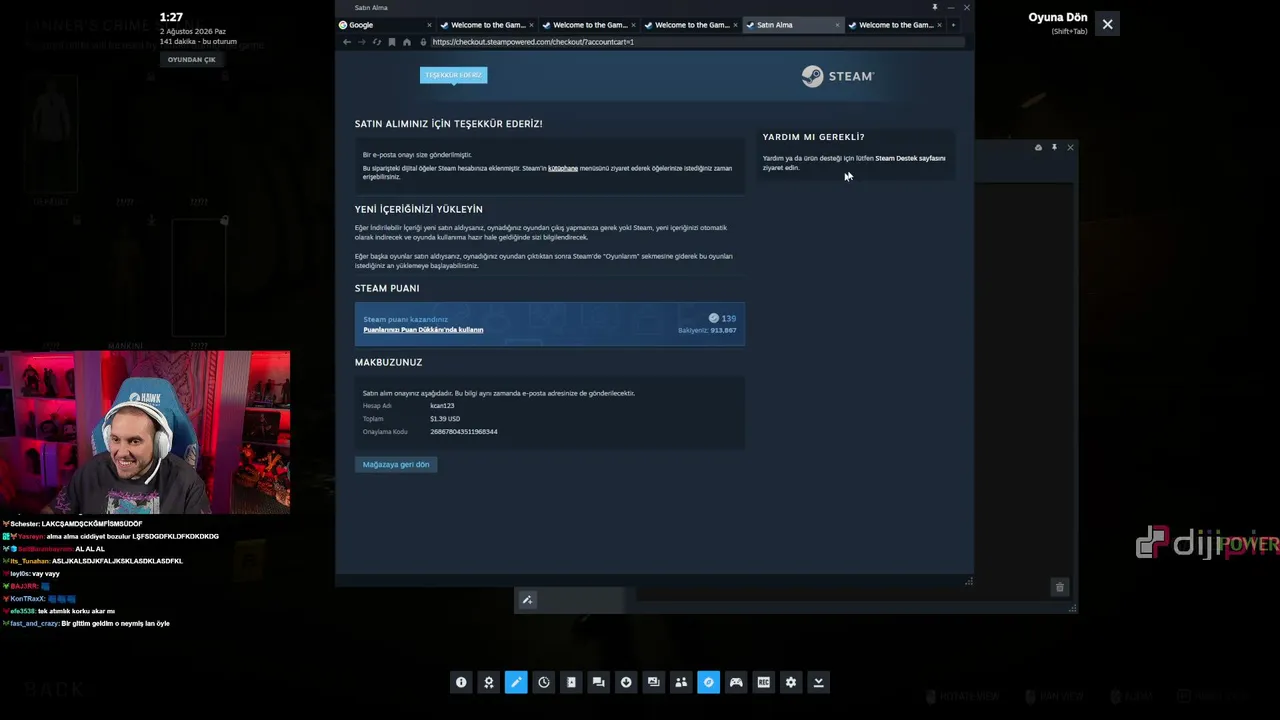Screen dimensions: 1280x720
Task: Open a new browser tab with the plus button
Action: pos(953,25)
